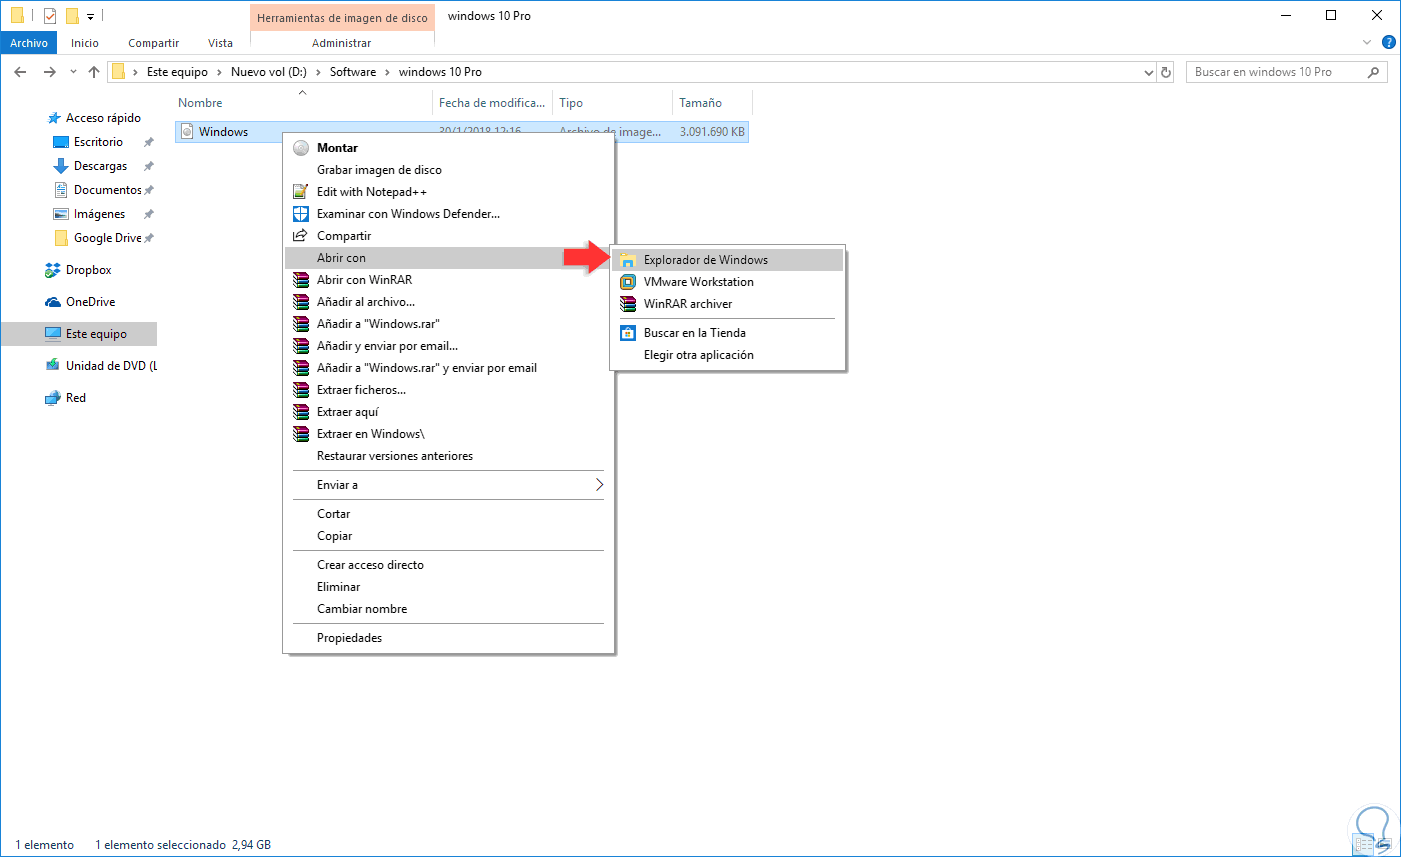Start the search with the magnifier icon
The width and height of the screenshot is (1401, 857).
pos(1373,71)
